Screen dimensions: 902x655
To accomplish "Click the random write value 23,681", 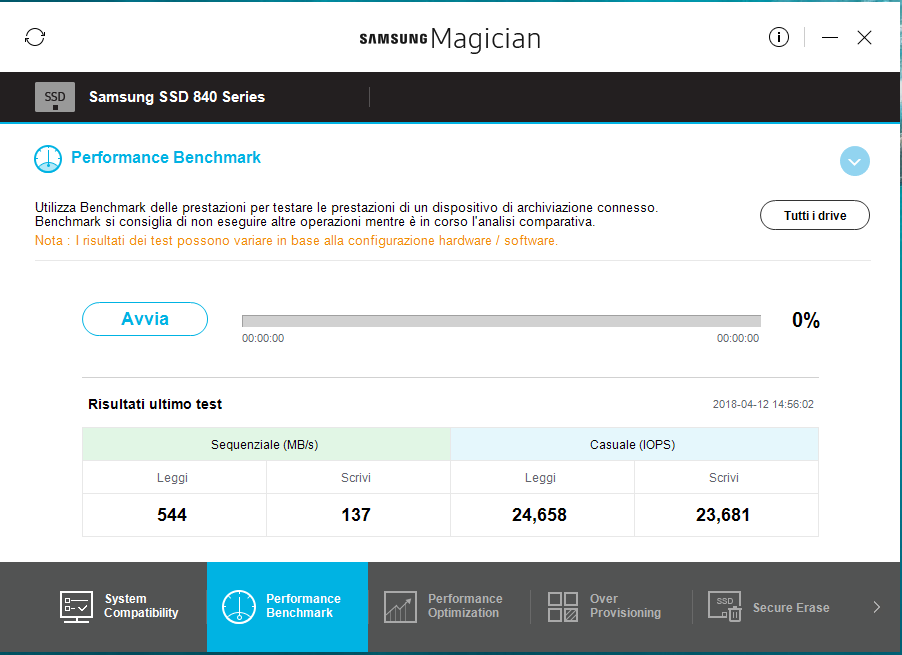I will point(723,515).
